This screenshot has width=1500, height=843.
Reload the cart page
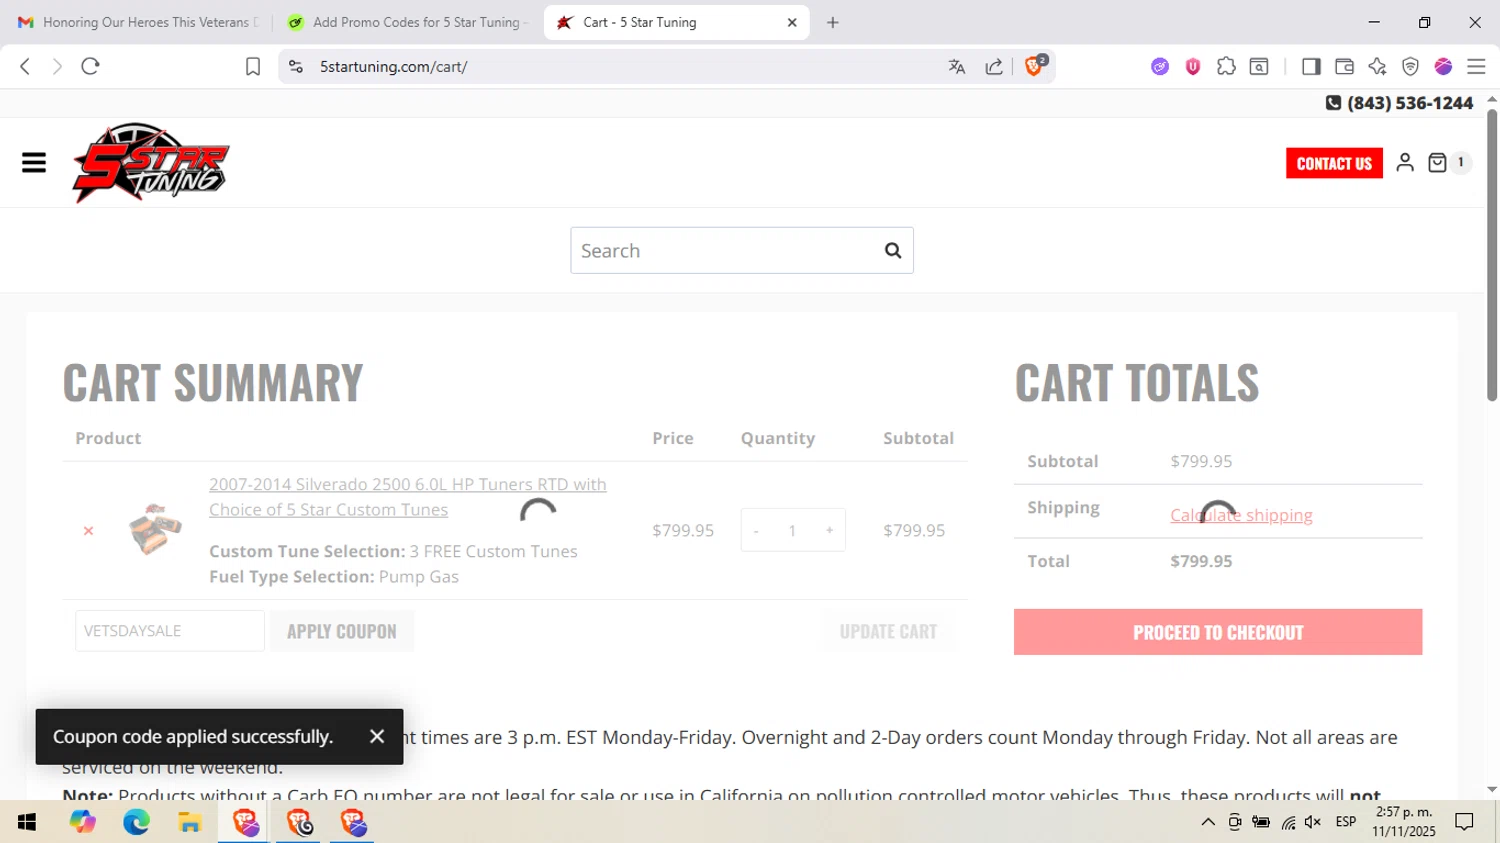[x=90, y=66]
